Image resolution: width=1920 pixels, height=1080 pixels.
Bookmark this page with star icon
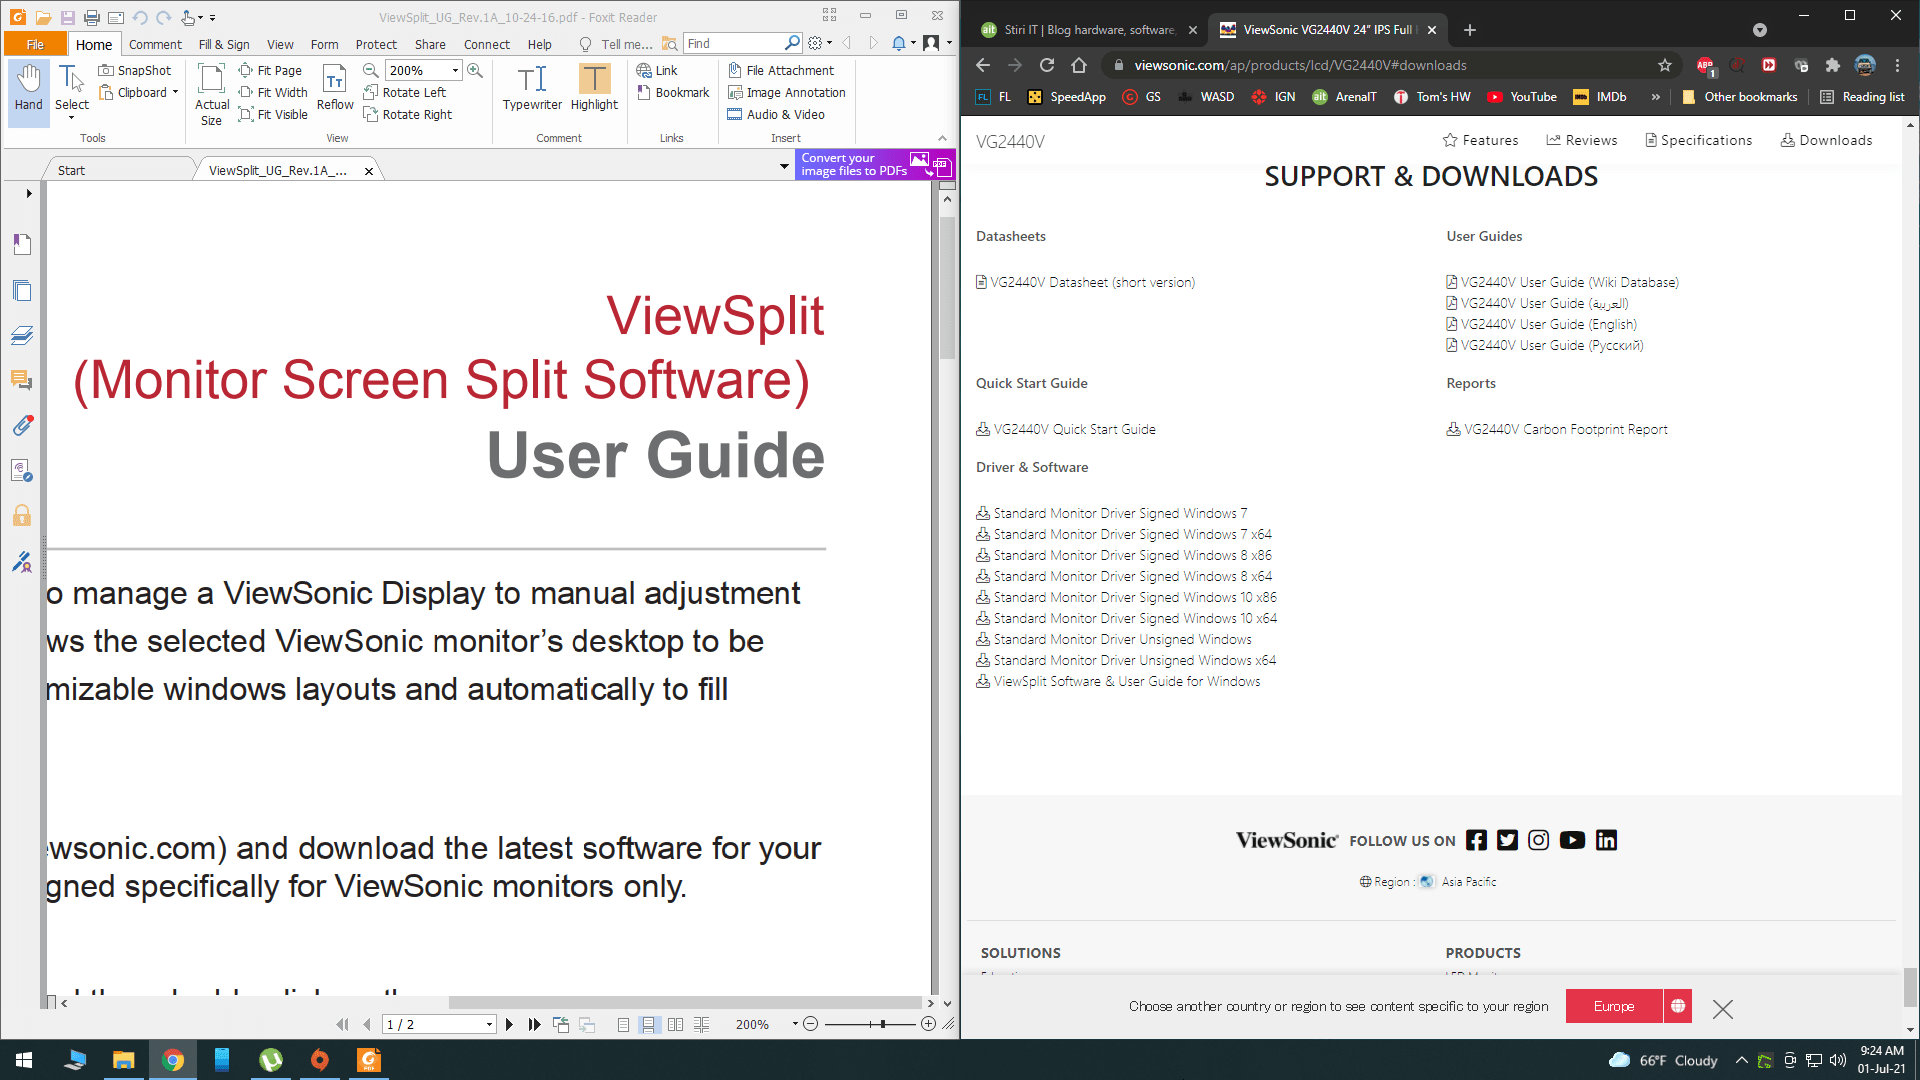coord(1664,65)
